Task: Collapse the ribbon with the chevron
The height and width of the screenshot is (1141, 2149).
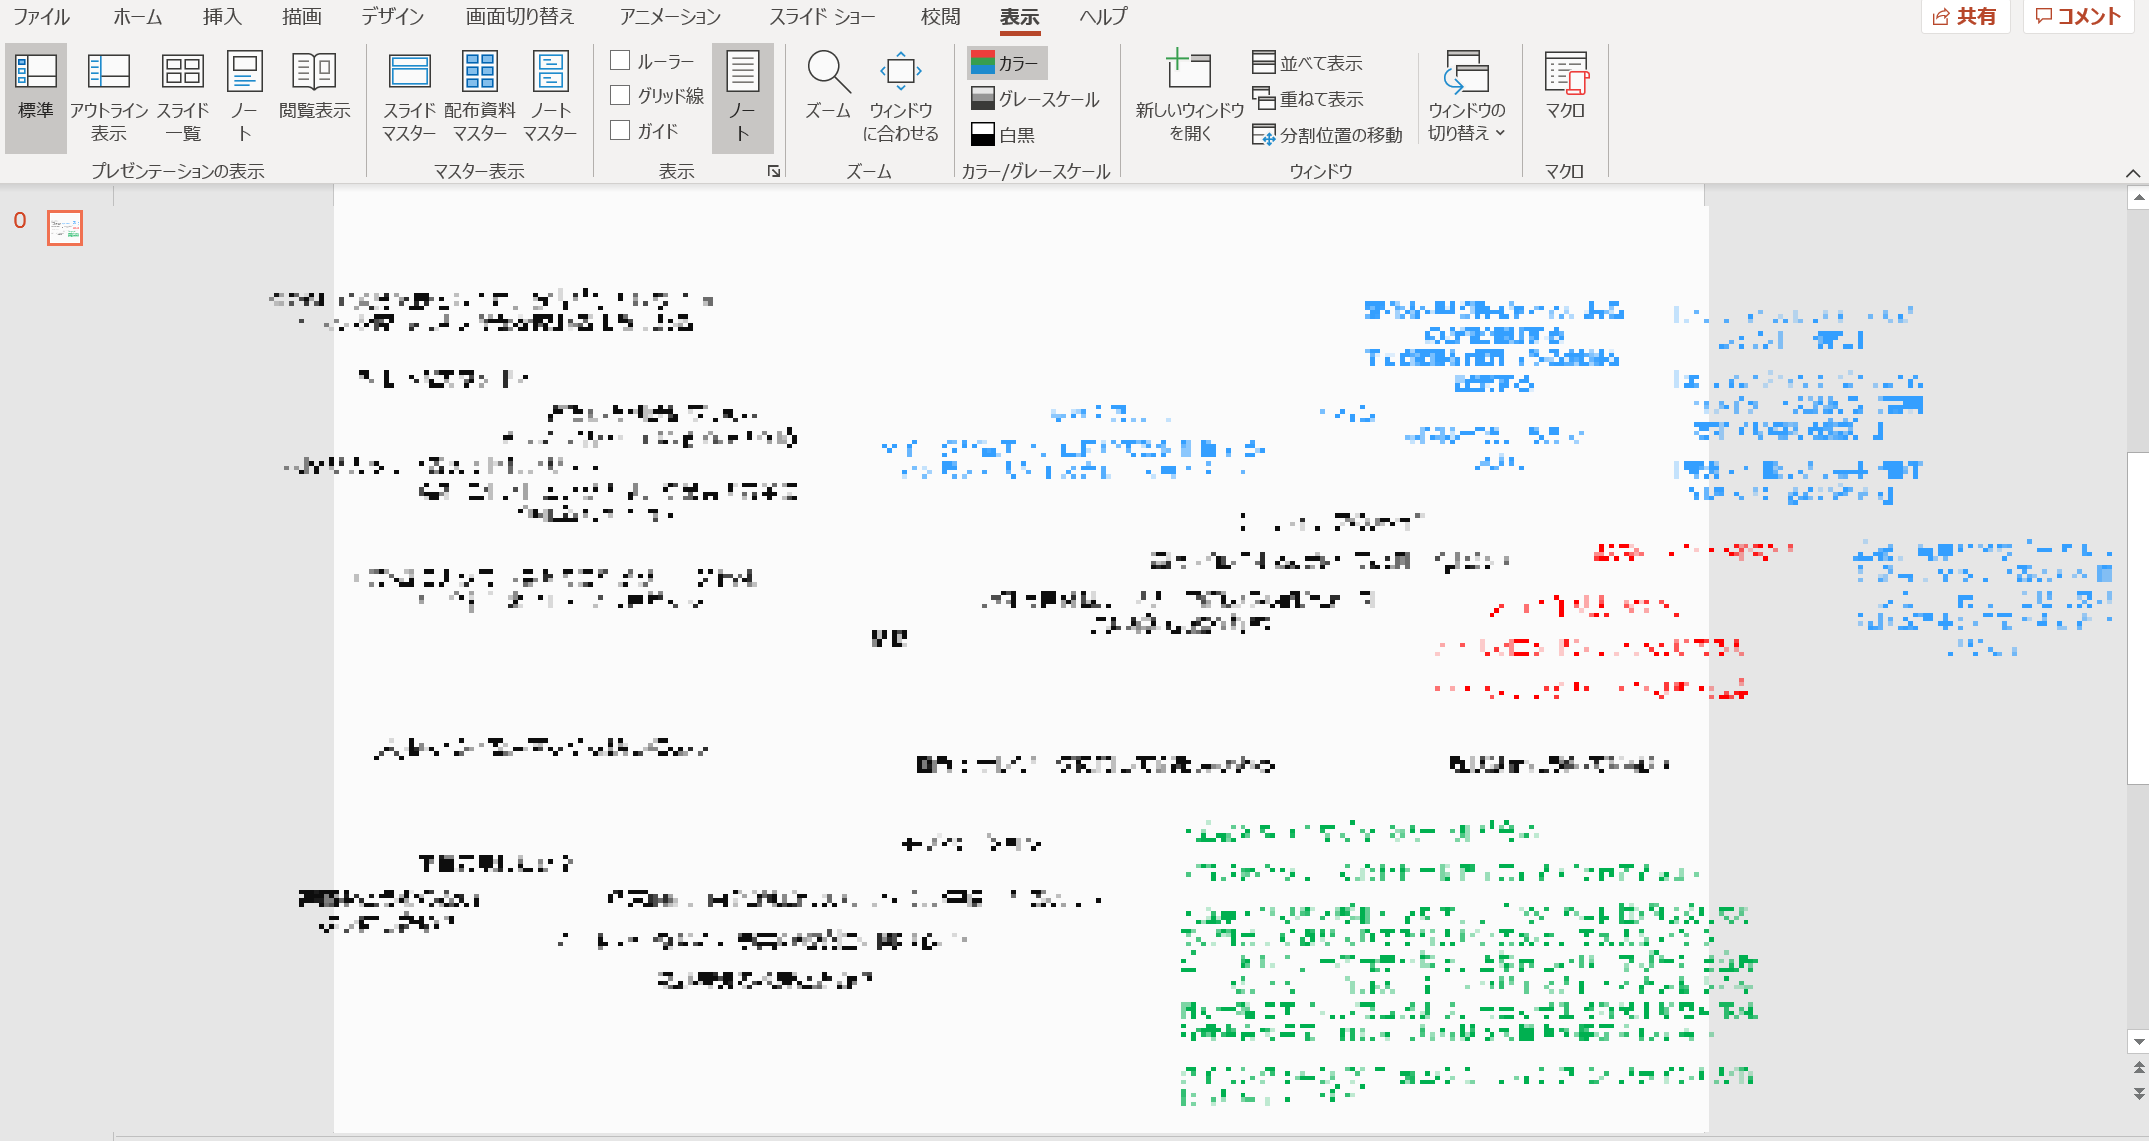Action: point(2132,173)
